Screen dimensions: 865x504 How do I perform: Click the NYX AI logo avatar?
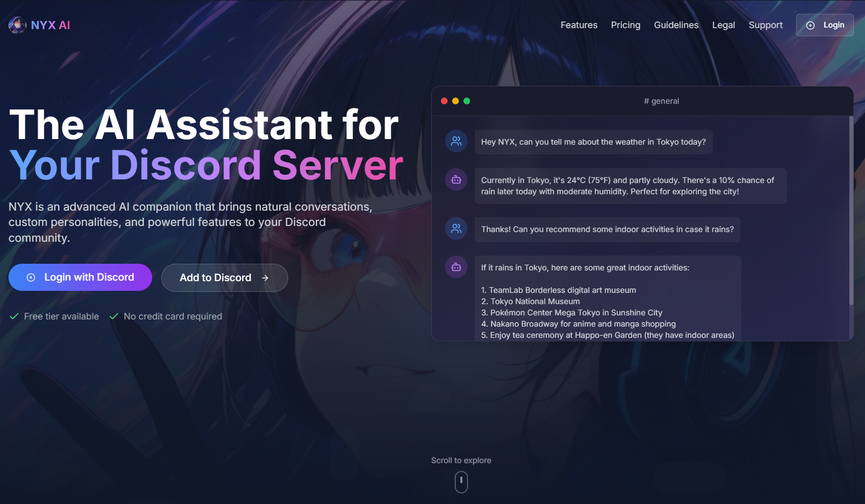coord(17,25)
